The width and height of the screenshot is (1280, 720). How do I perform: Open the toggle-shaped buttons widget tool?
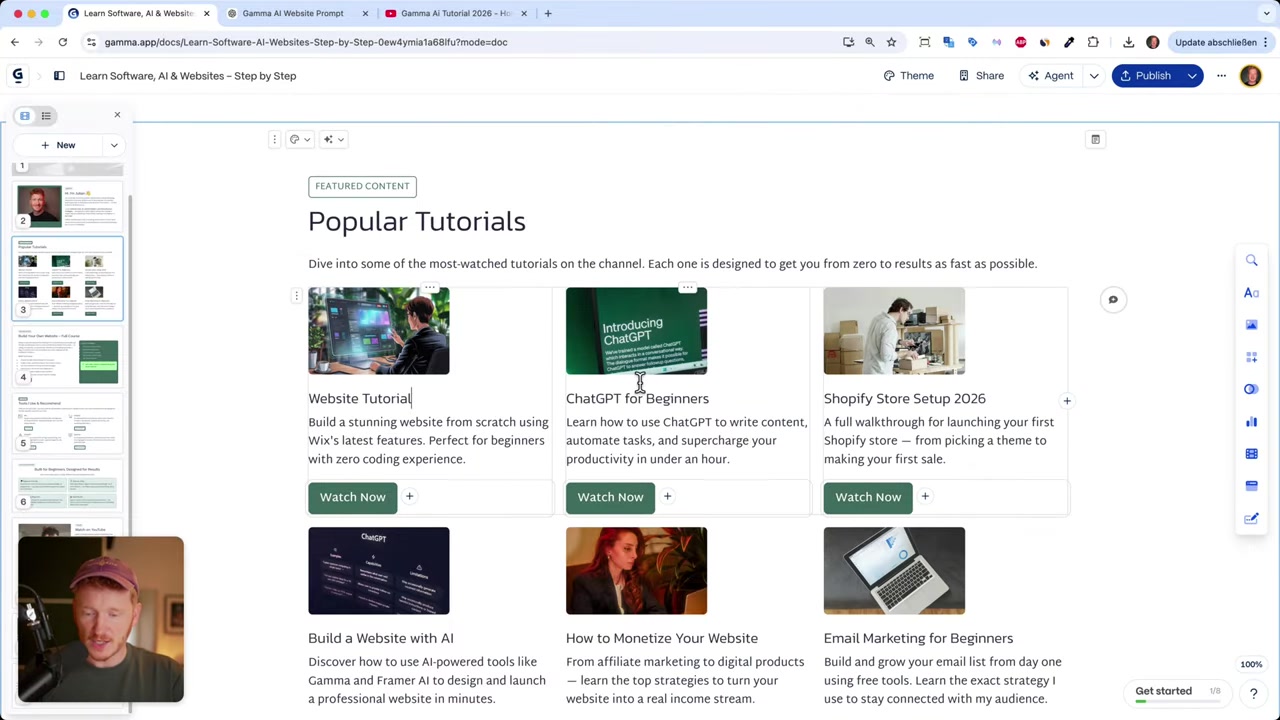[x=1251, y=389]
